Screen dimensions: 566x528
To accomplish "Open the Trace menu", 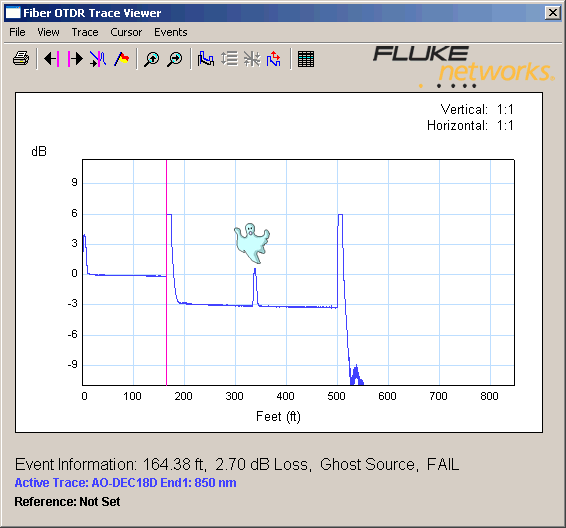I will coord(85,32).
